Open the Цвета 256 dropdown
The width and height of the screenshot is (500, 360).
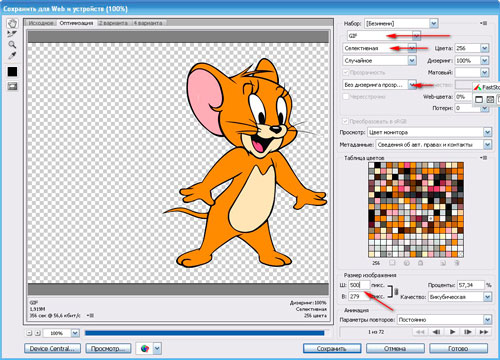(x=485, y=48)
